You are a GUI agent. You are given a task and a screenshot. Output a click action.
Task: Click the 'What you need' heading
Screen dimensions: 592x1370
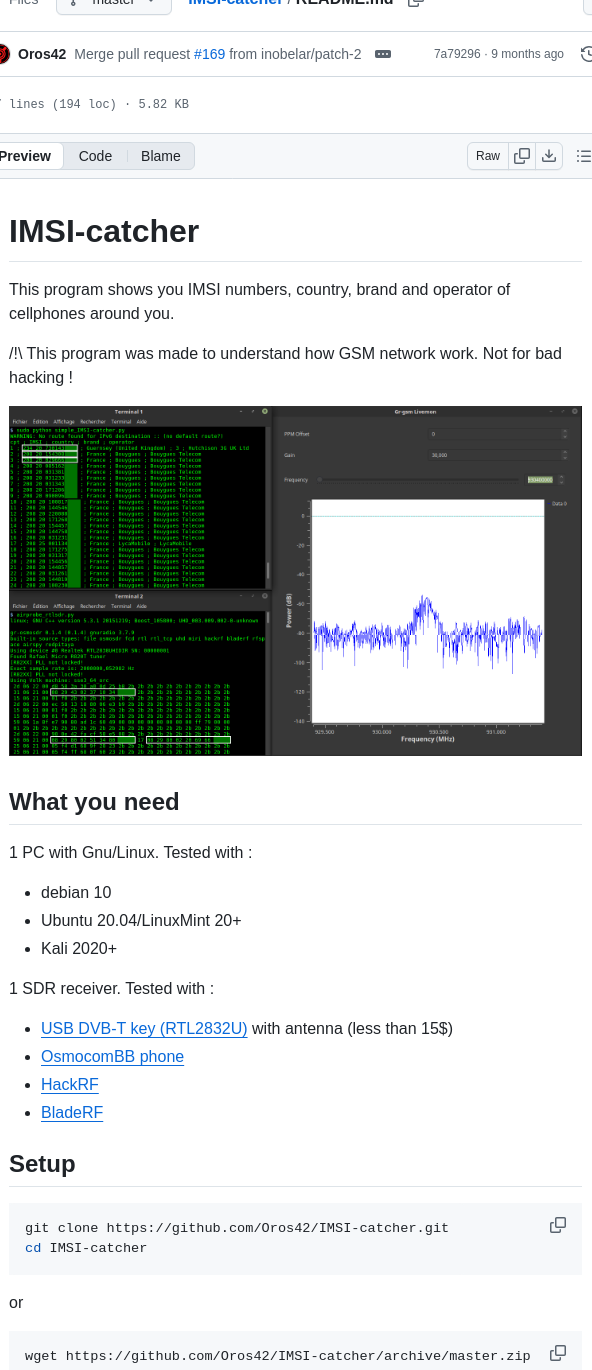94,802
